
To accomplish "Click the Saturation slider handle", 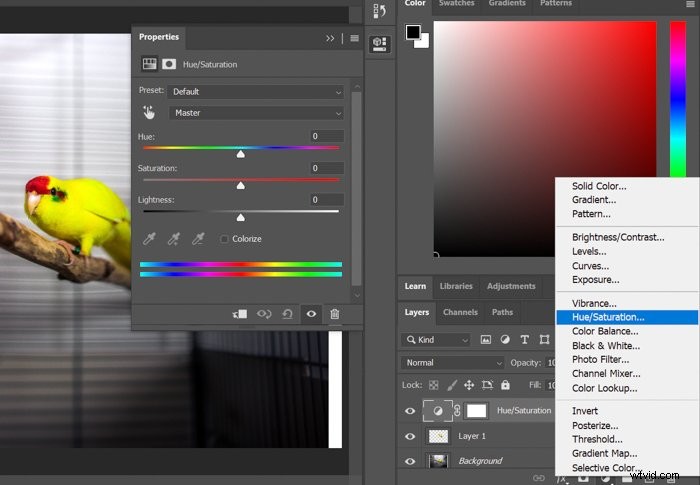I will [241, 185].
